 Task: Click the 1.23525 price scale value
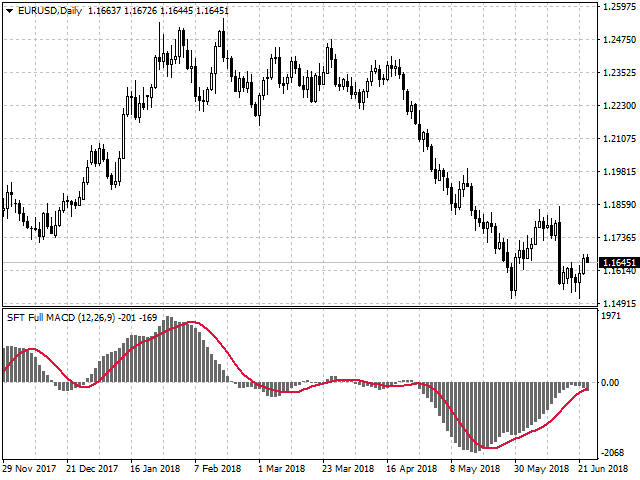pyautogui.click(x=619, y=73)
